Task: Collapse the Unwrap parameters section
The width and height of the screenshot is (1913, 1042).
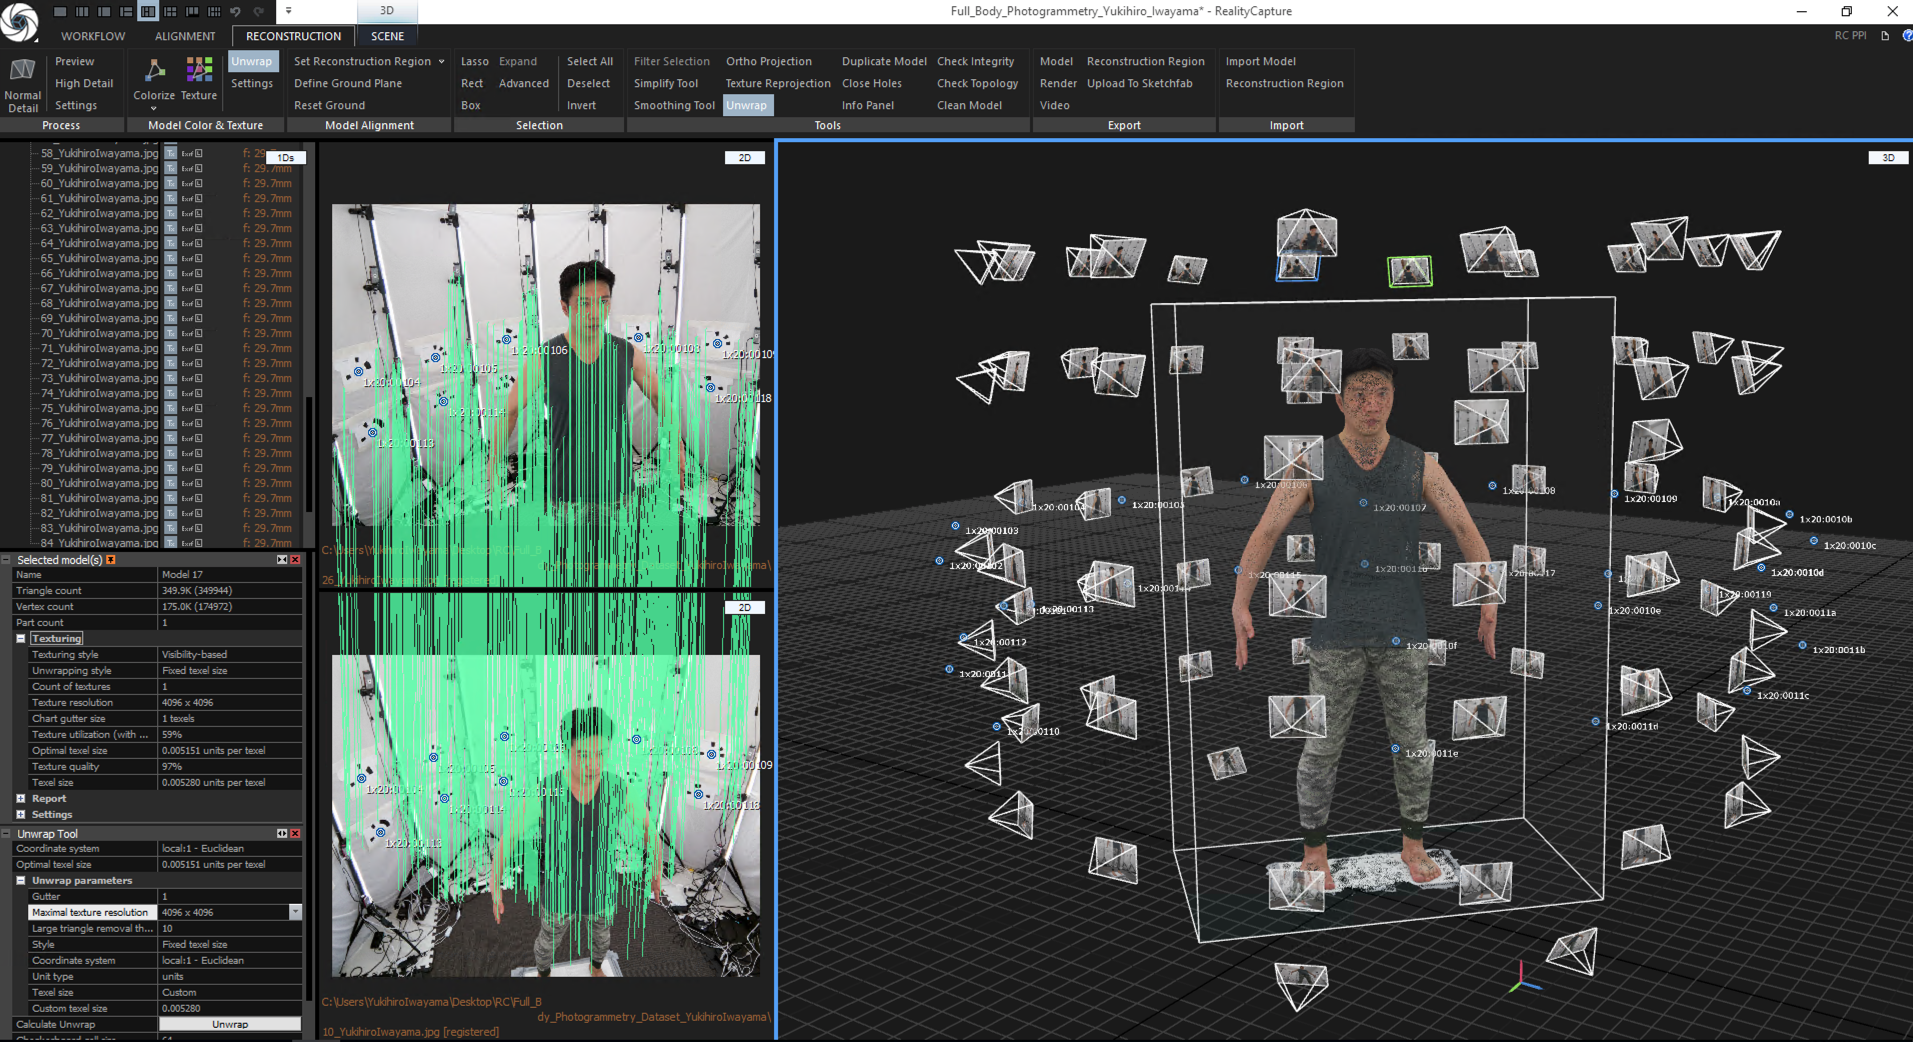Action: (21, 880)
